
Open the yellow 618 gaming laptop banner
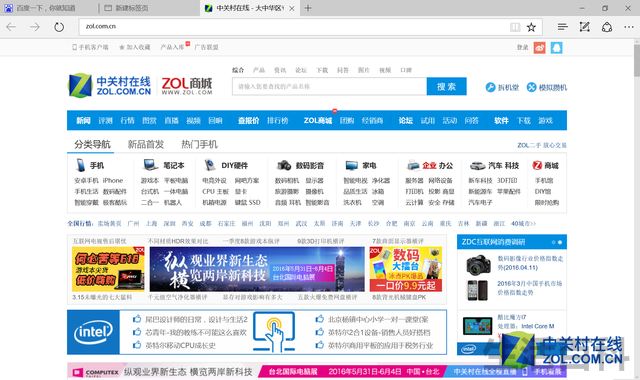click(x=108, y=269)
